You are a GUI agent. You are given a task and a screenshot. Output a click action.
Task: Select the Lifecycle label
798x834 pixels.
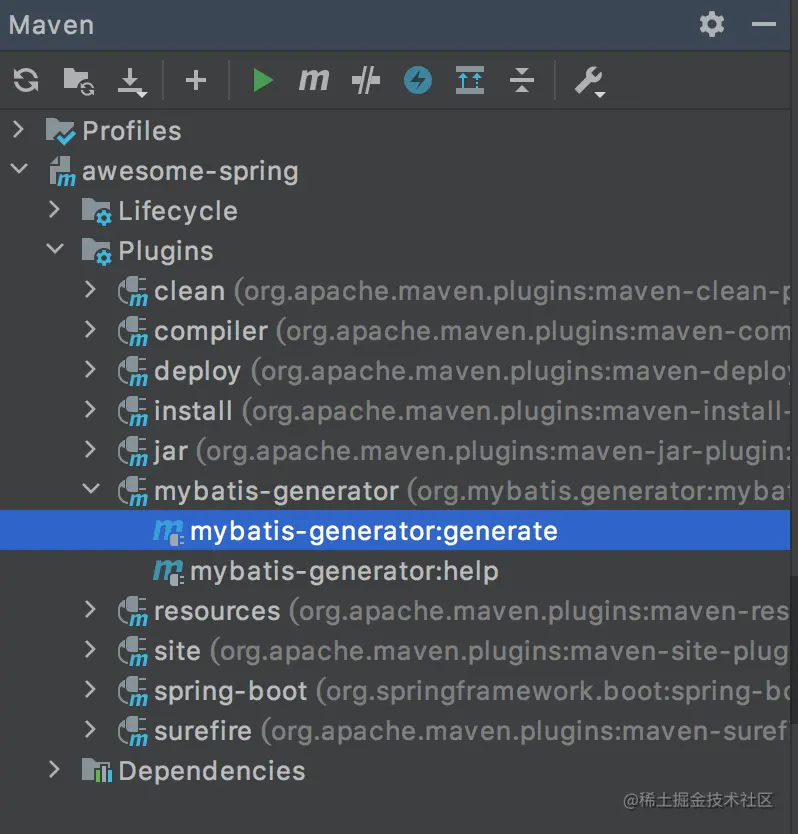(178, 211)
